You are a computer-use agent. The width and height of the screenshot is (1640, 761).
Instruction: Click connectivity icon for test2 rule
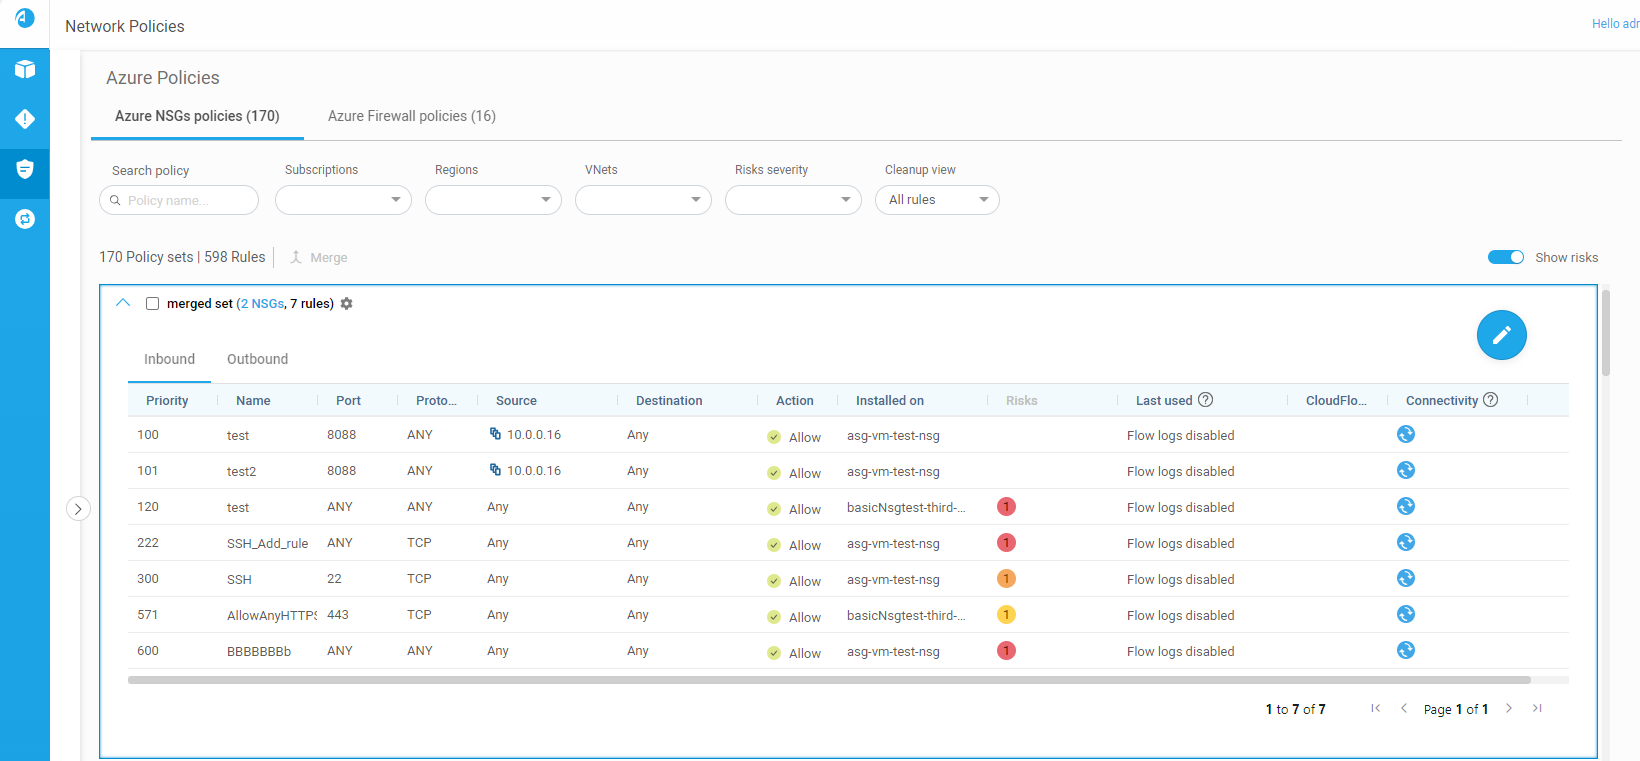point(1406,470)
